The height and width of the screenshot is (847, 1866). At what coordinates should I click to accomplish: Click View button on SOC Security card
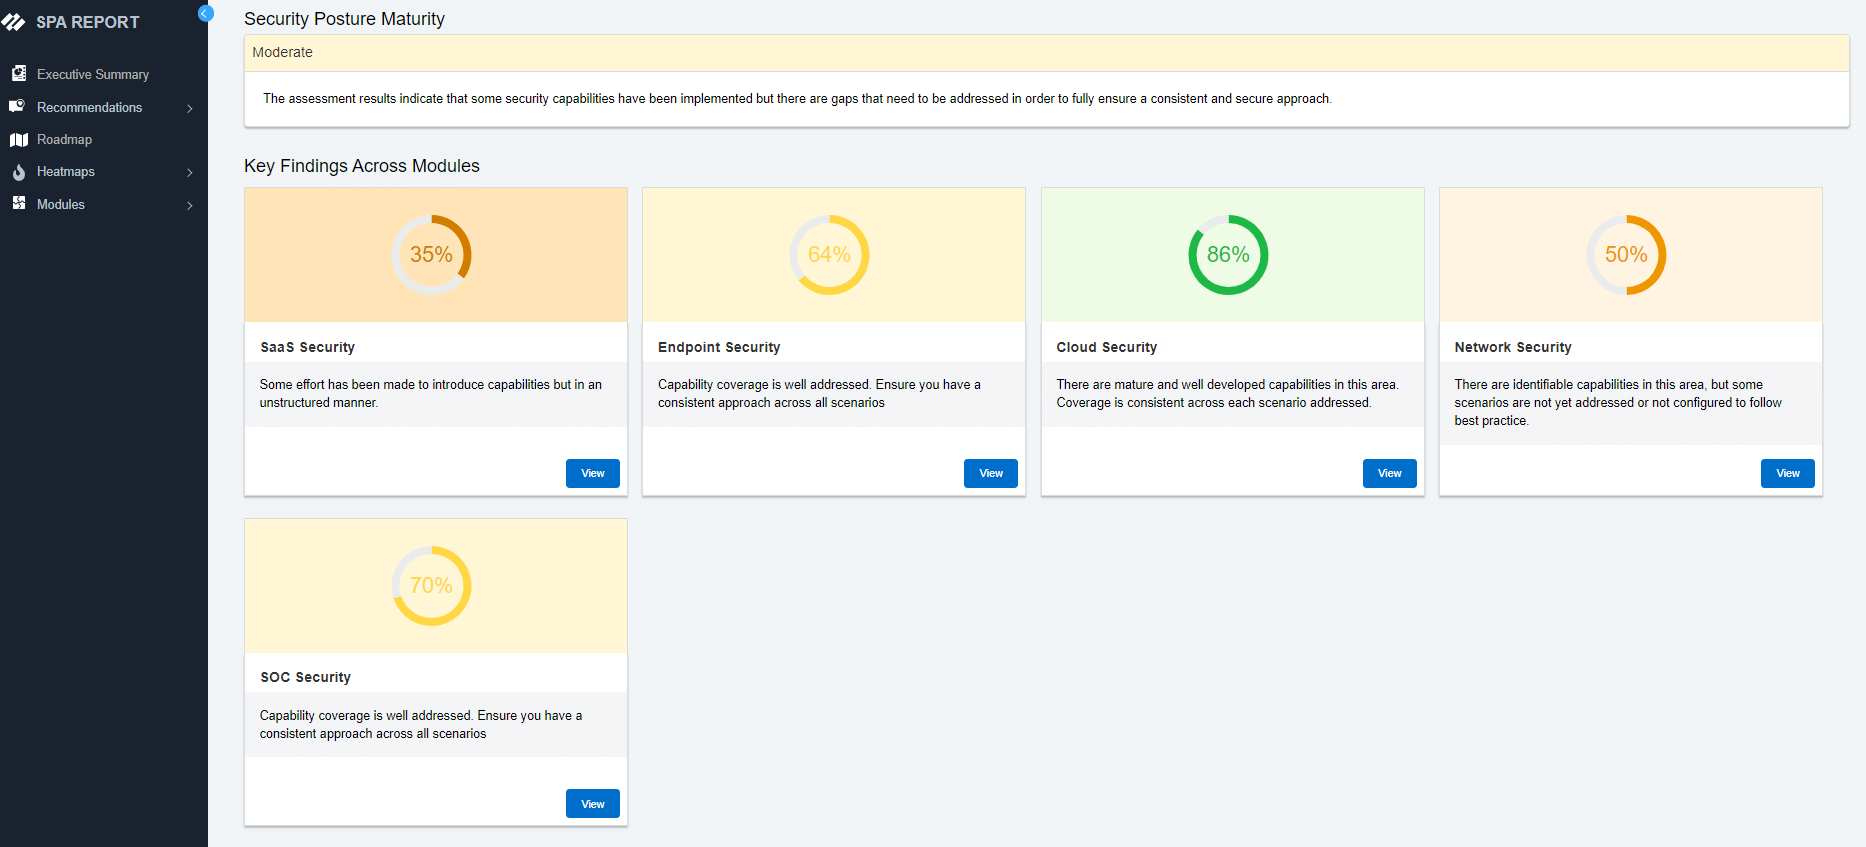(x=592, y=804)
